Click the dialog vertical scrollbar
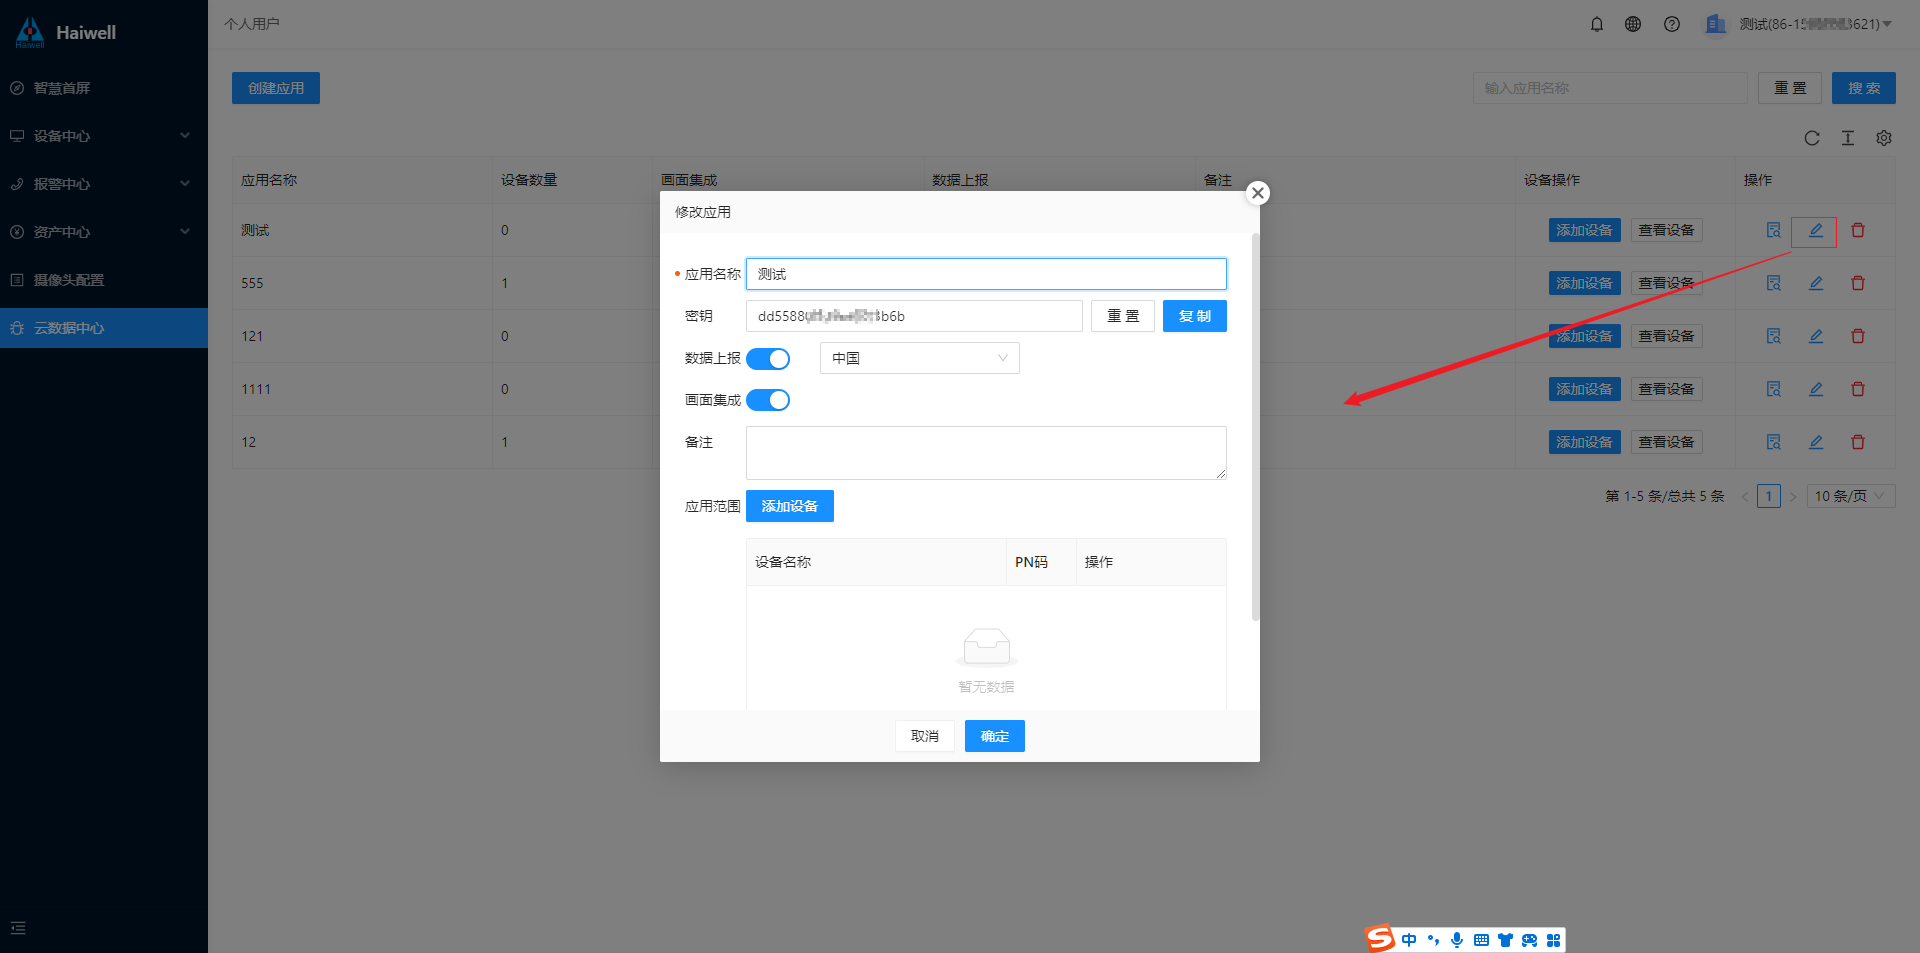Screen dimensions: 1920x953 point(1256,427)
